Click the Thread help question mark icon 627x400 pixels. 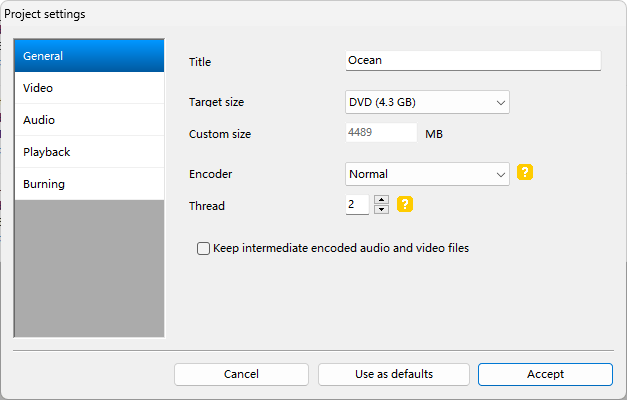point(405,205)
